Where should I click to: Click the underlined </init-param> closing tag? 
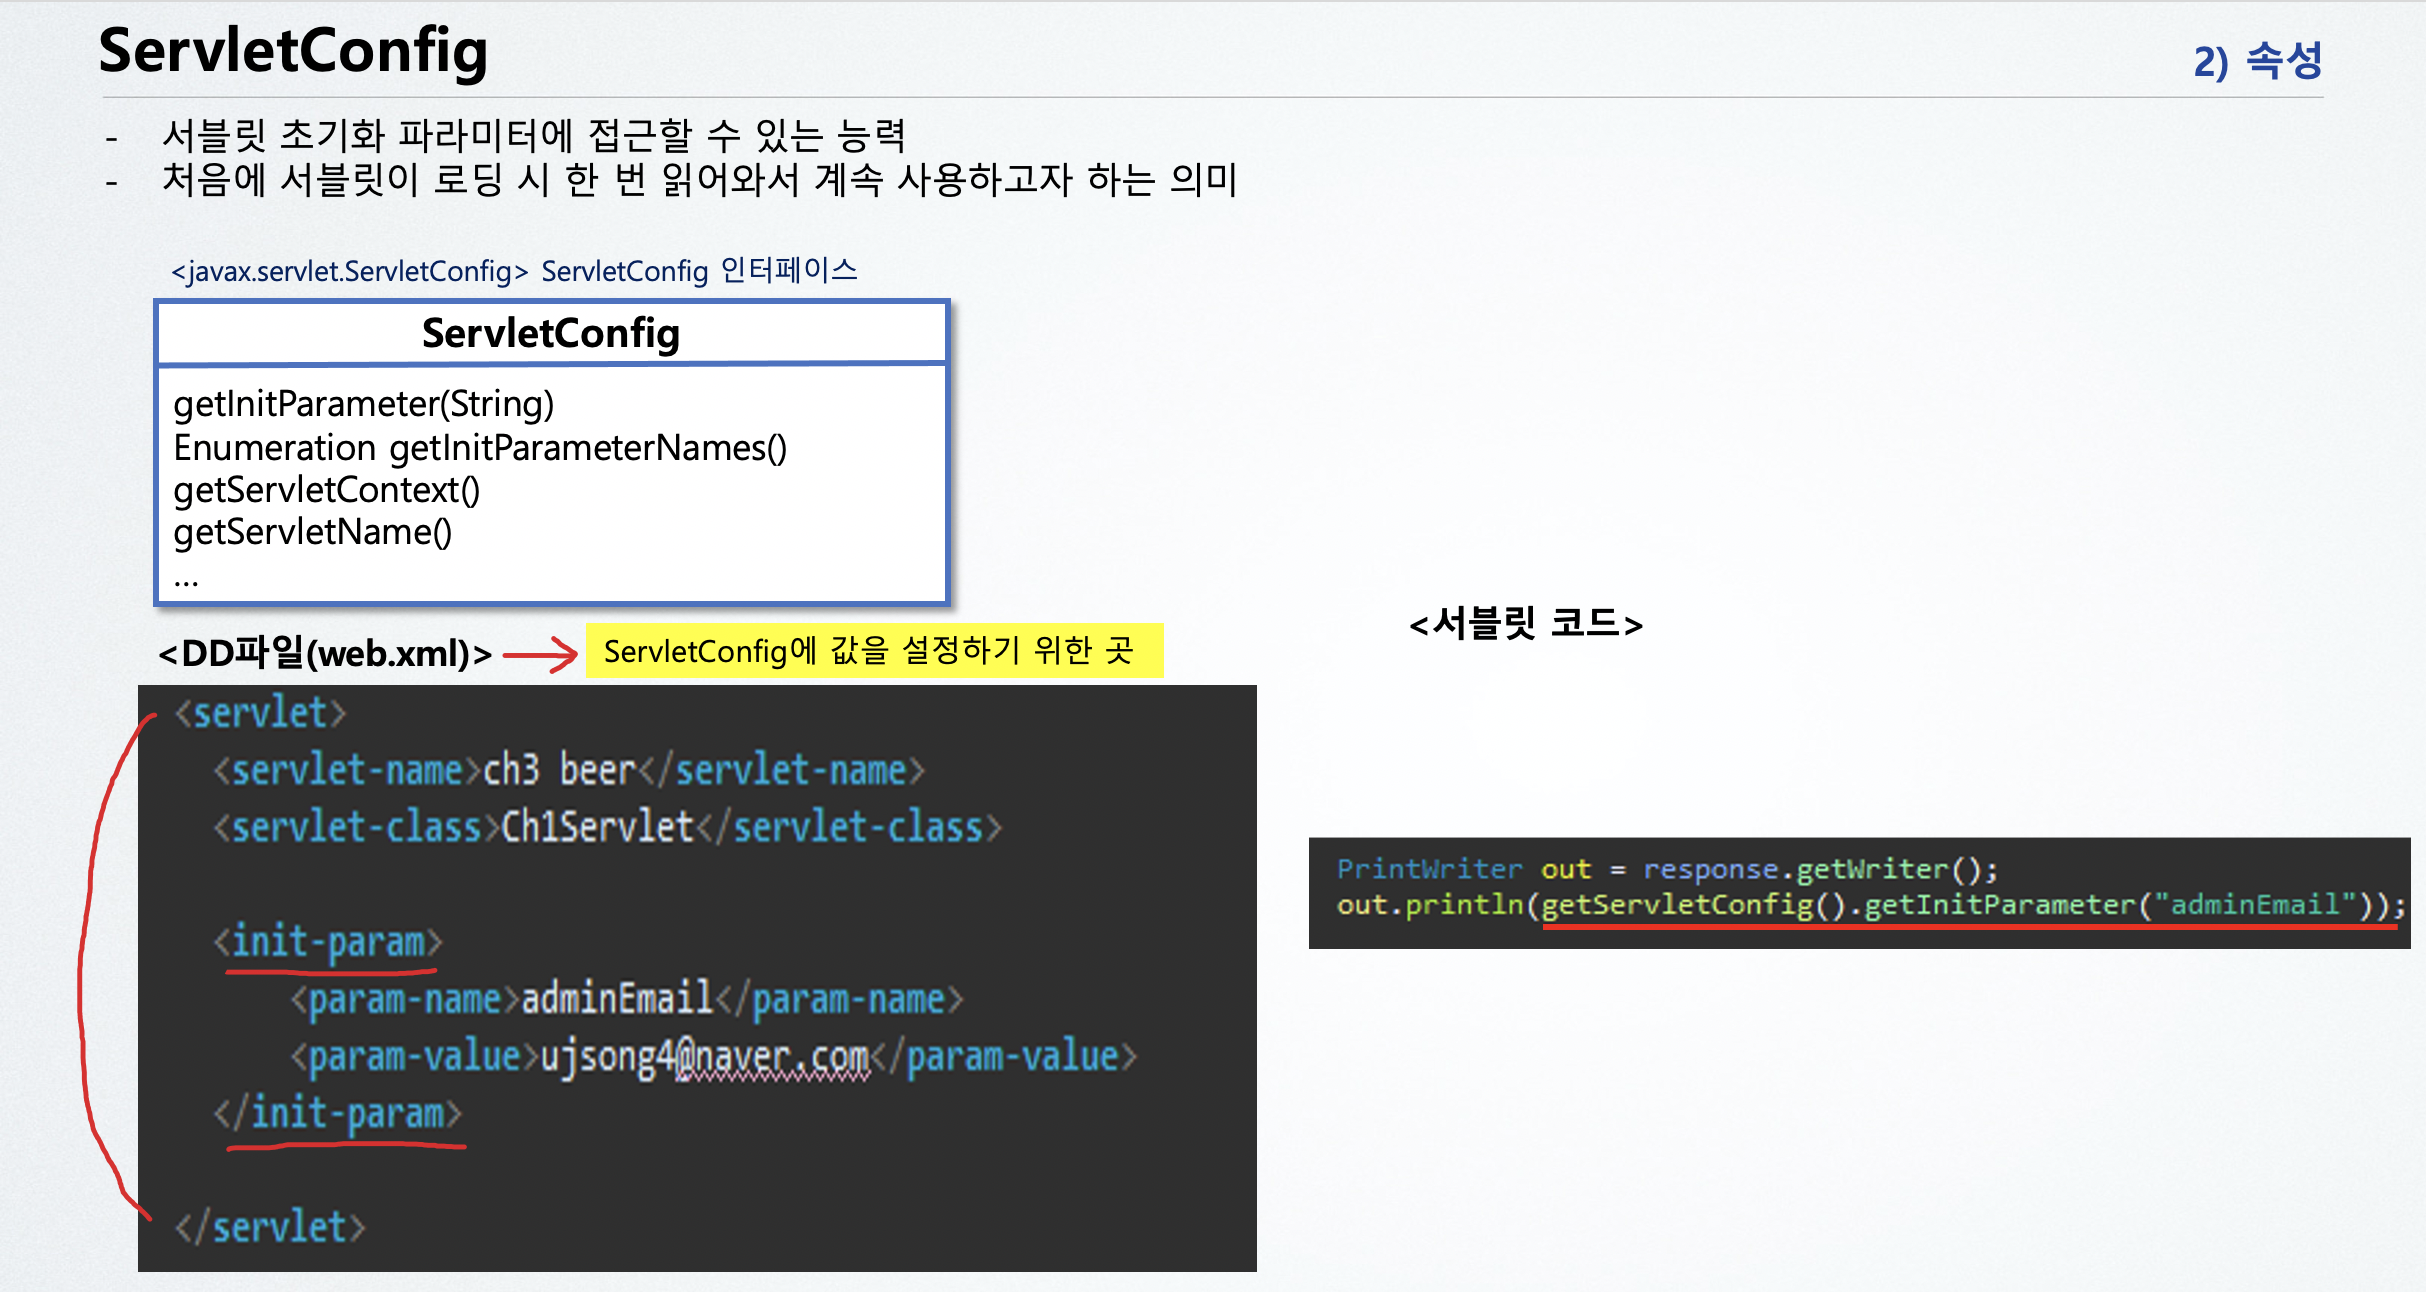point(338,1113)
